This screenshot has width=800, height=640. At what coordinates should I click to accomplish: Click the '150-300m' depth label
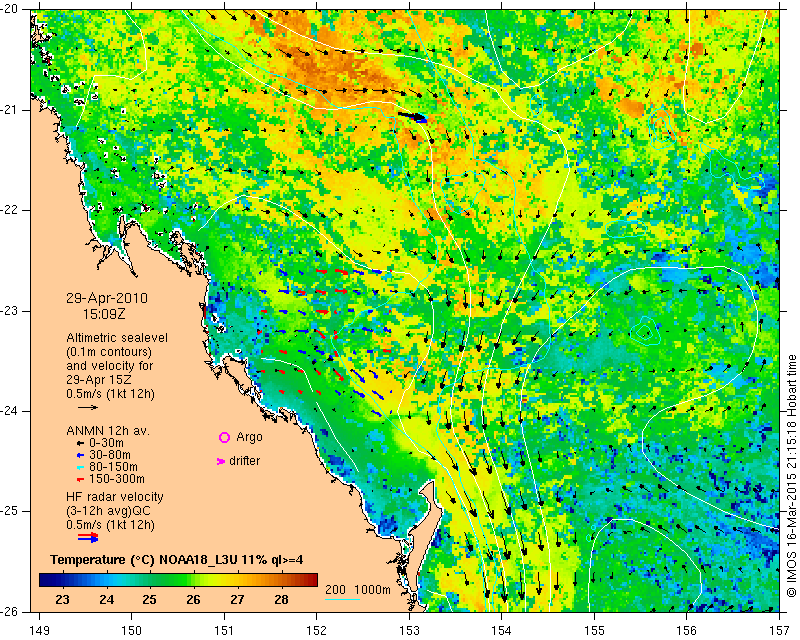click(x=117, y=479)
